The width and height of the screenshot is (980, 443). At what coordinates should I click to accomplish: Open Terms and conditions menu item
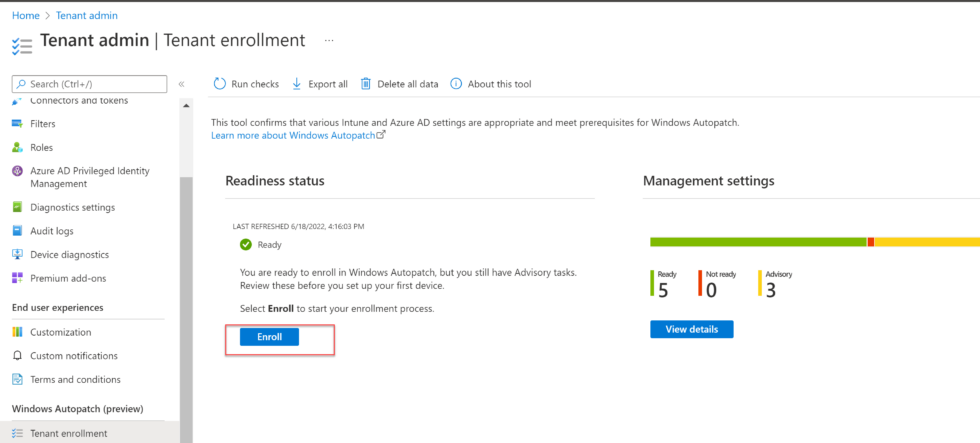coord(76,379)
